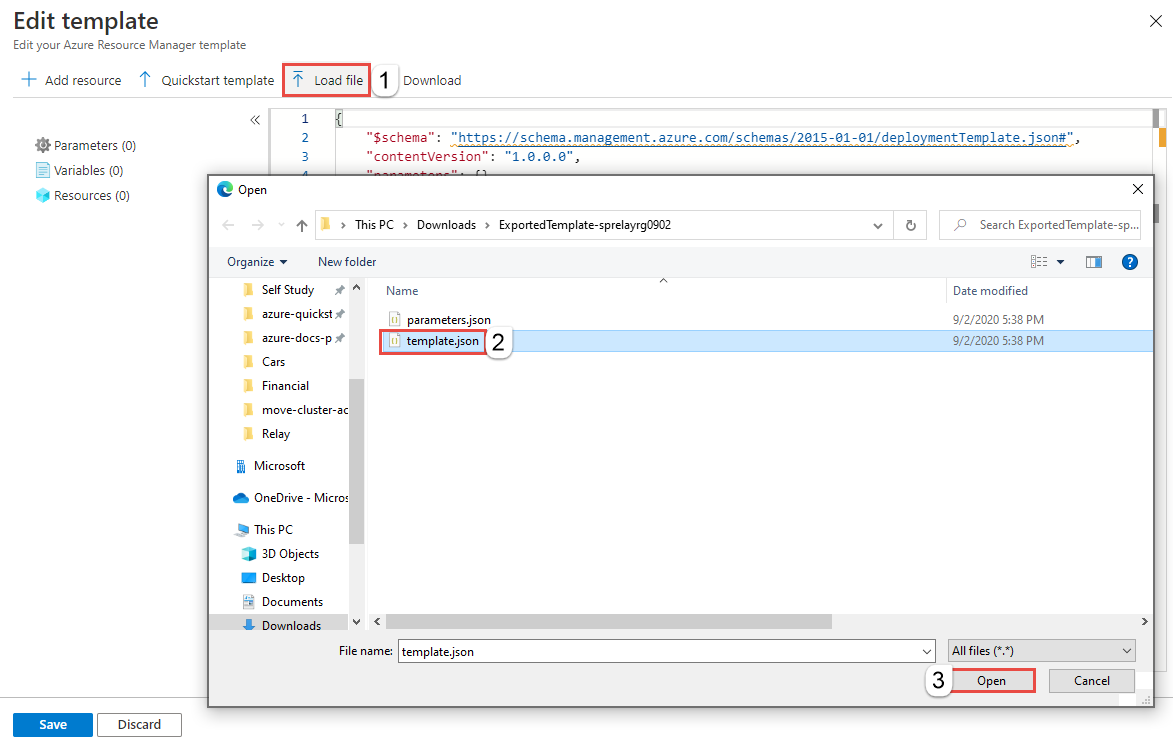The height and width of the screenshot is (740, 1173).
Task: Click the Refresh button in the address bar
Action: (x=910, y=225)
